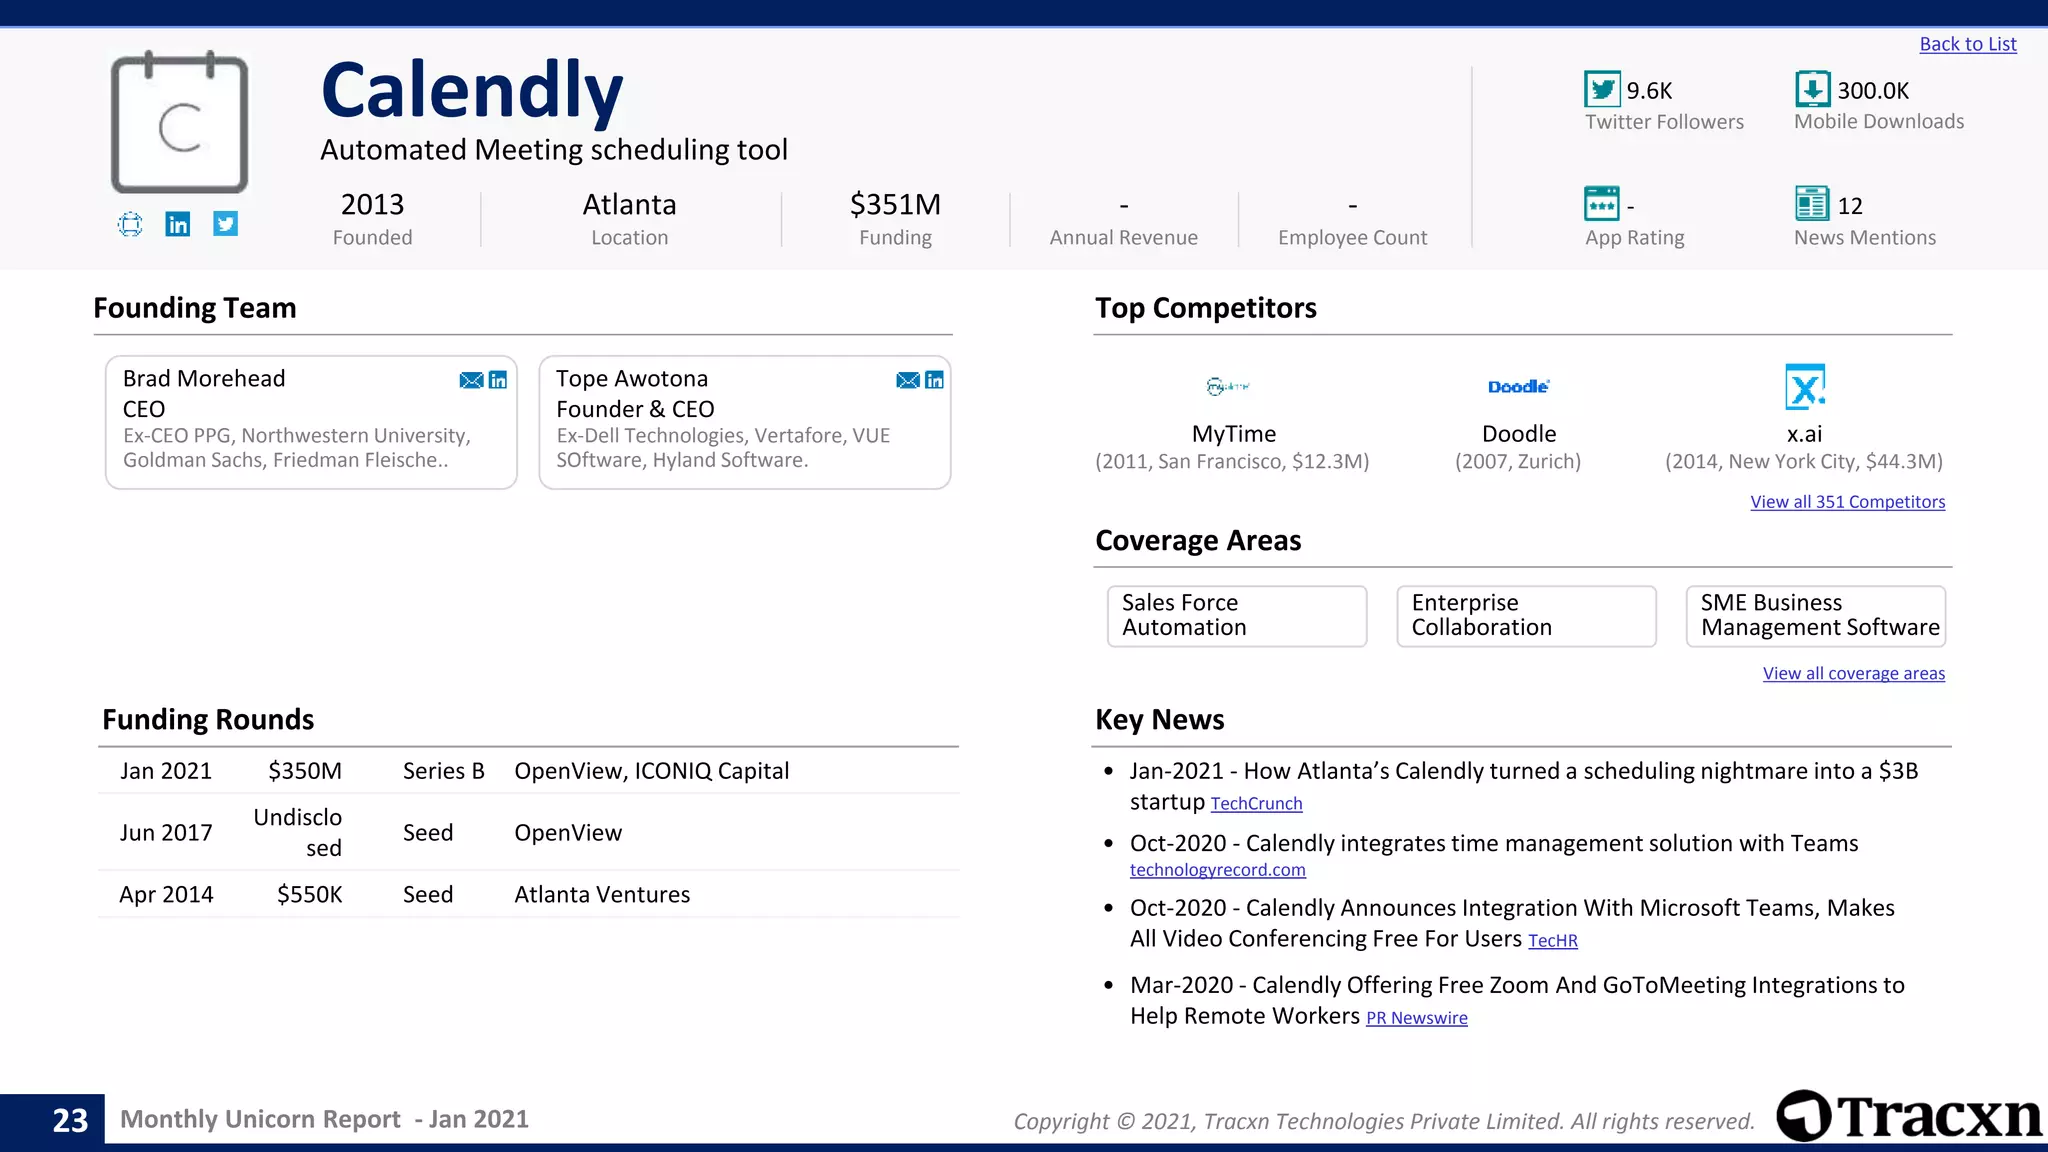Click 9.6K Twitter Followers count

pyautogui.click(x=1649, y=91)
